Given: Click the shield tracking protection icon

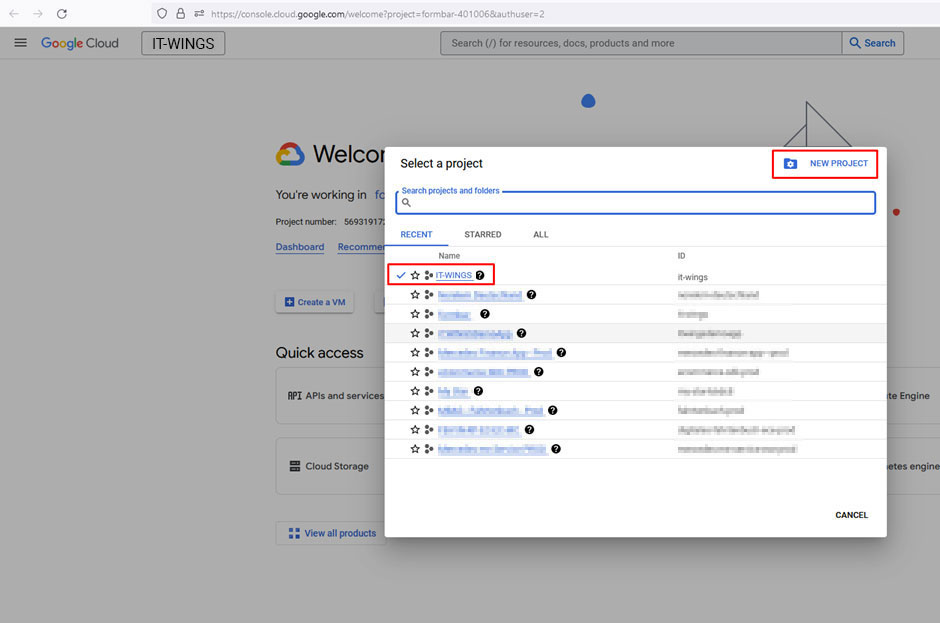Looking at the screenshot, I should coord(162,13).
